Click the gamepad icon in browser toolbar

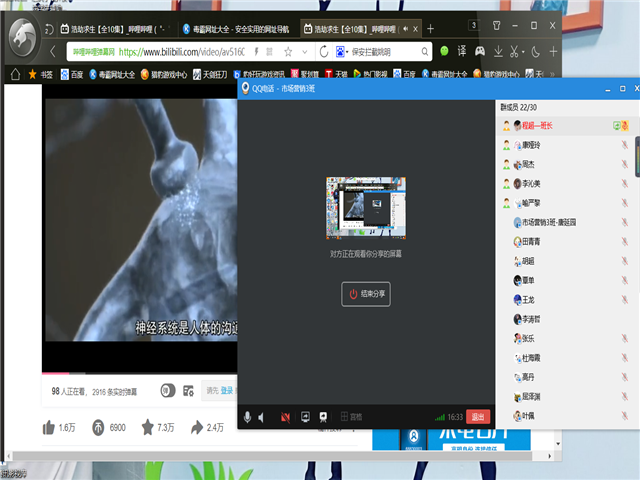coord(480,51)
